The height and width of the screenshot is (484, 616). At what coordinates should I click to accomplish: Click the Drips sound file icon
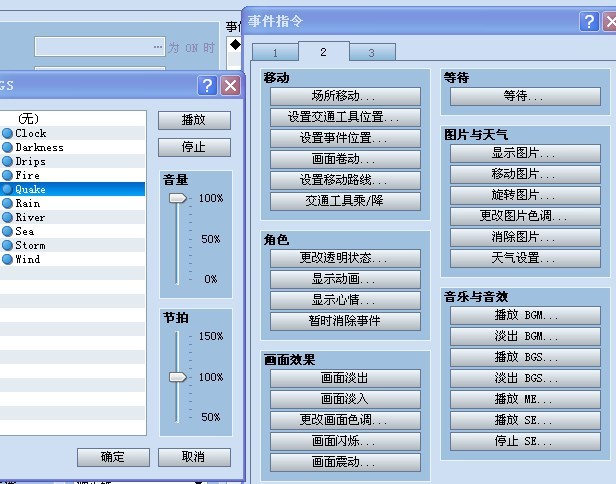(7, 161)
